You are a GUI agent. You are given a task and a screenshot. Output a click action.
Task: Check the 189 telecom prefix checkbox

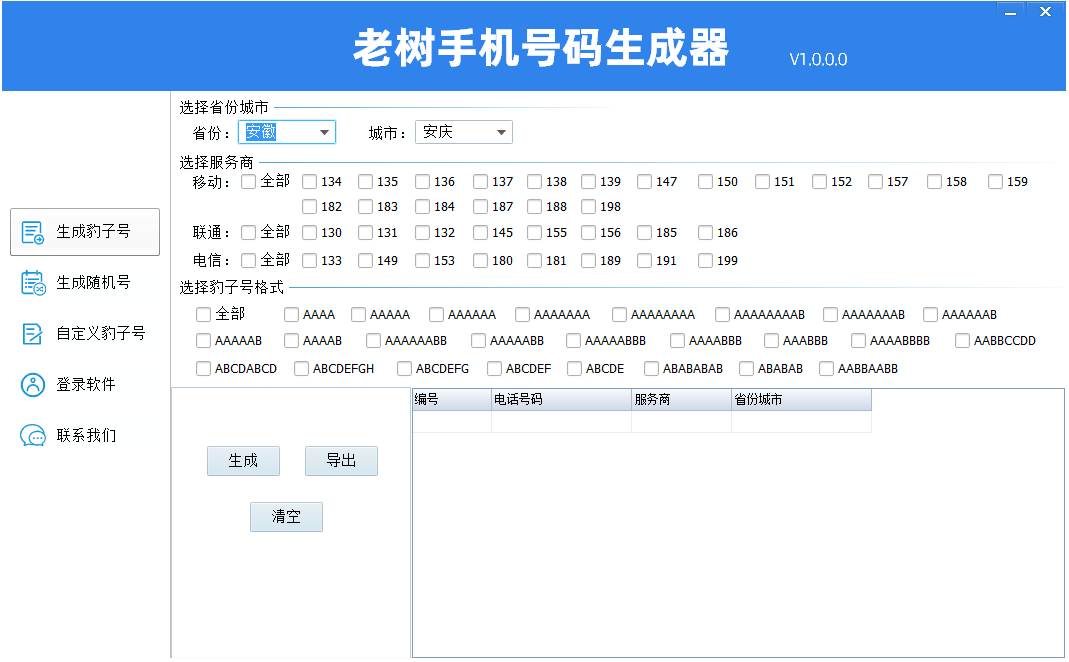(x=588, y=261)
